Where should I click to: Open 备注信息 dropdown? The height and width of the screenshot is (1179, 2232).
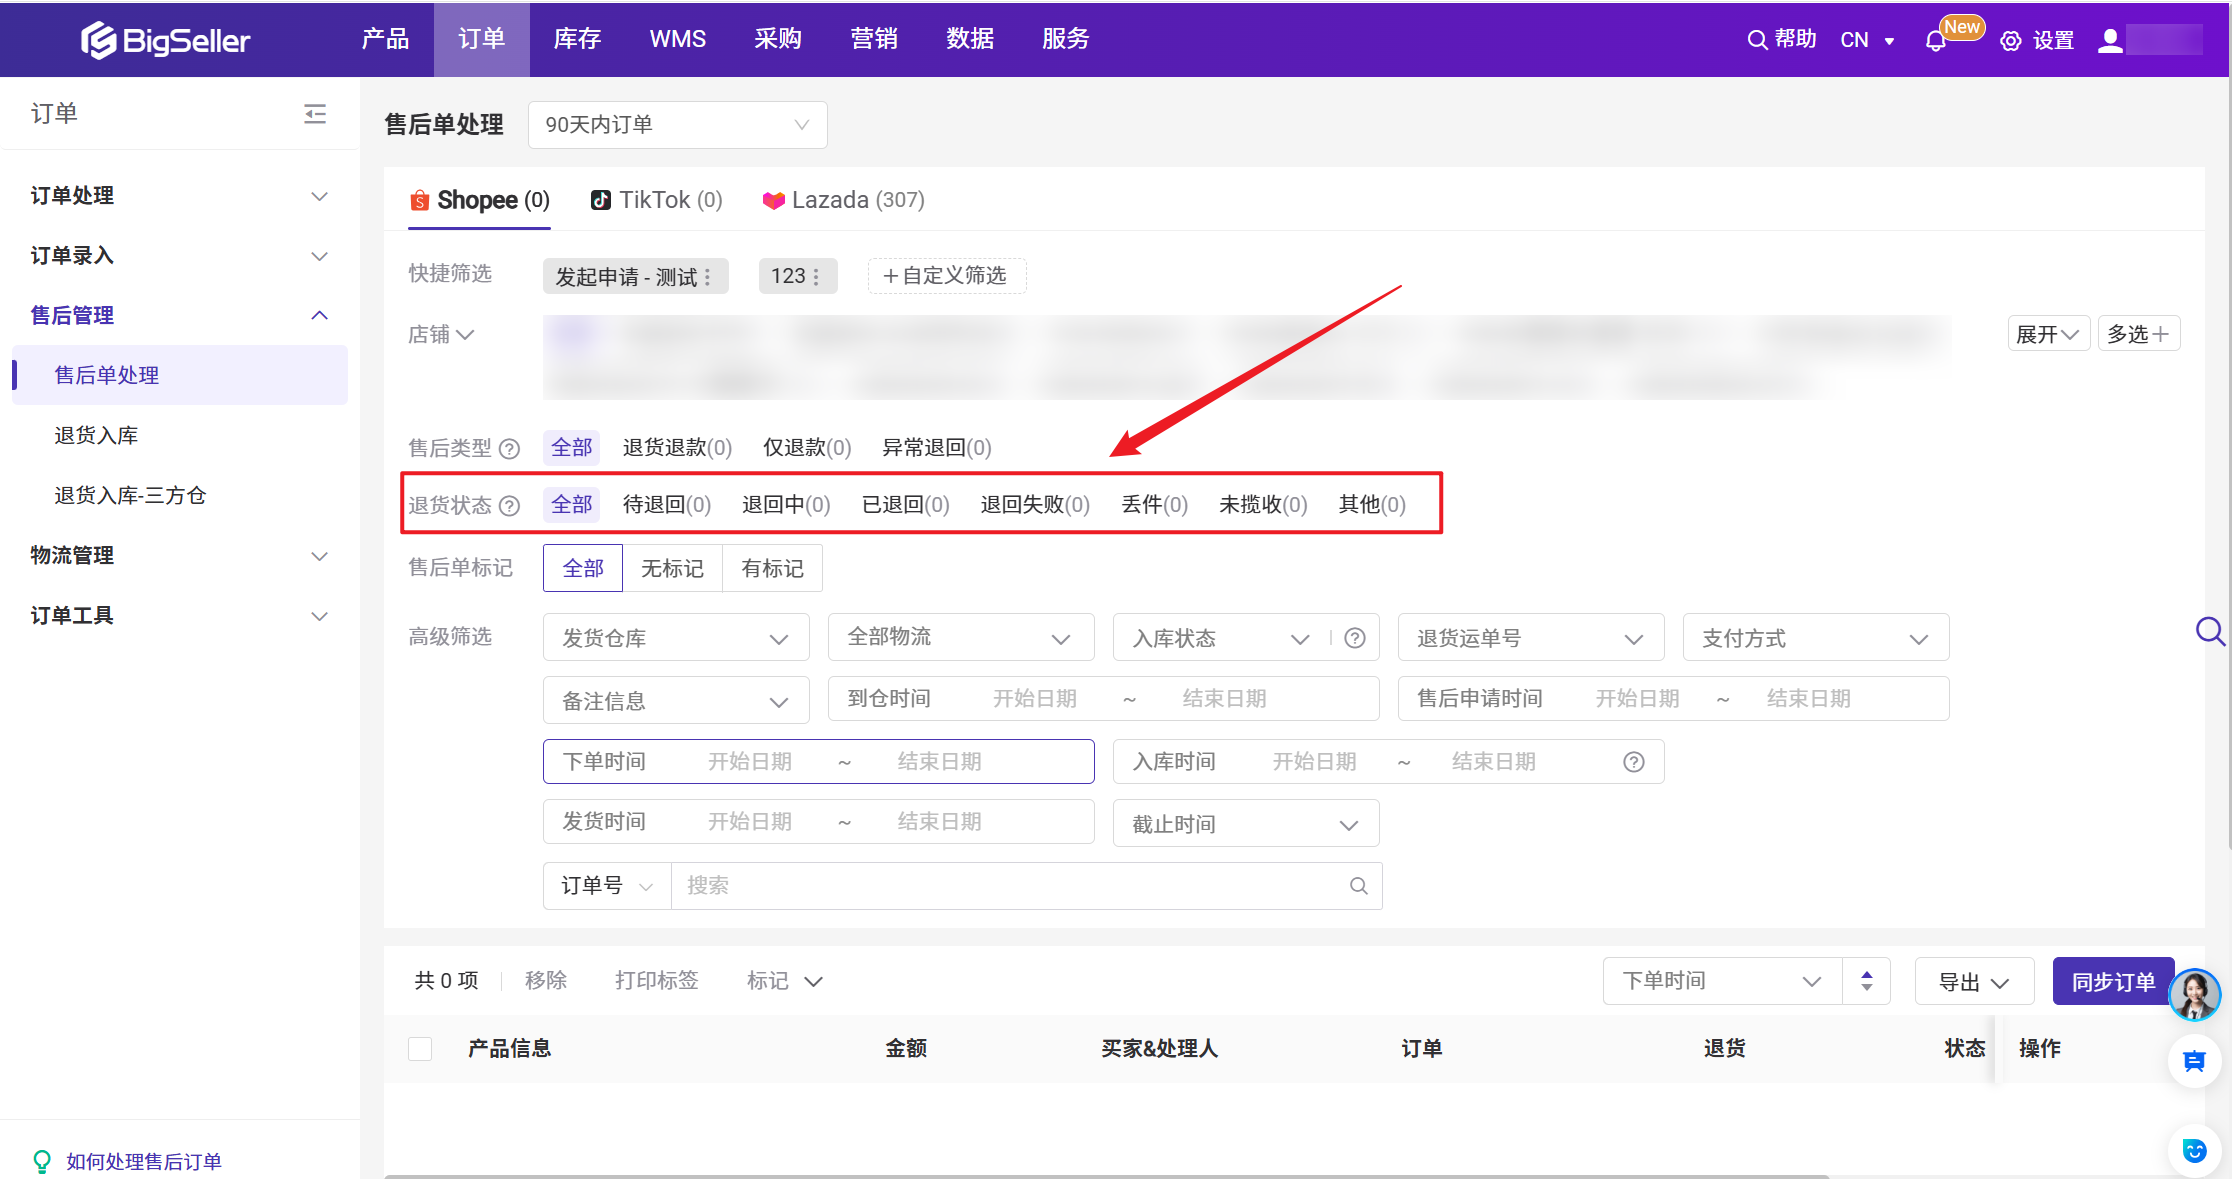(676, 701)
